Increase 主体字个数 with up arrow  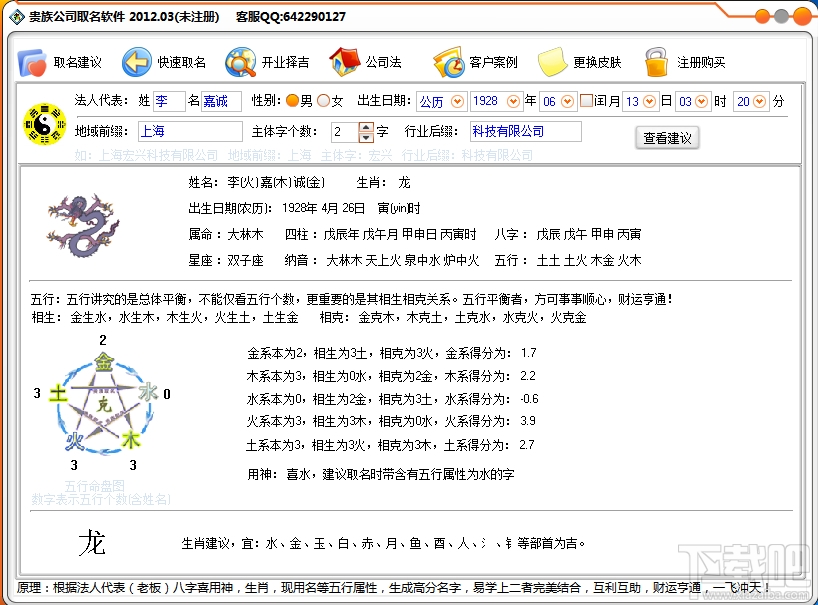[x=366, y=127]
